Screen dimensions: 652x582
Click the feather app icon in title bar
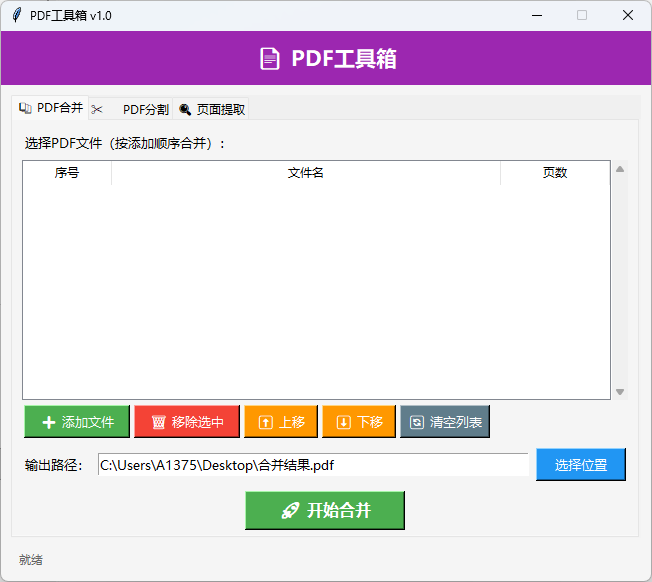[x=17, y=15]
